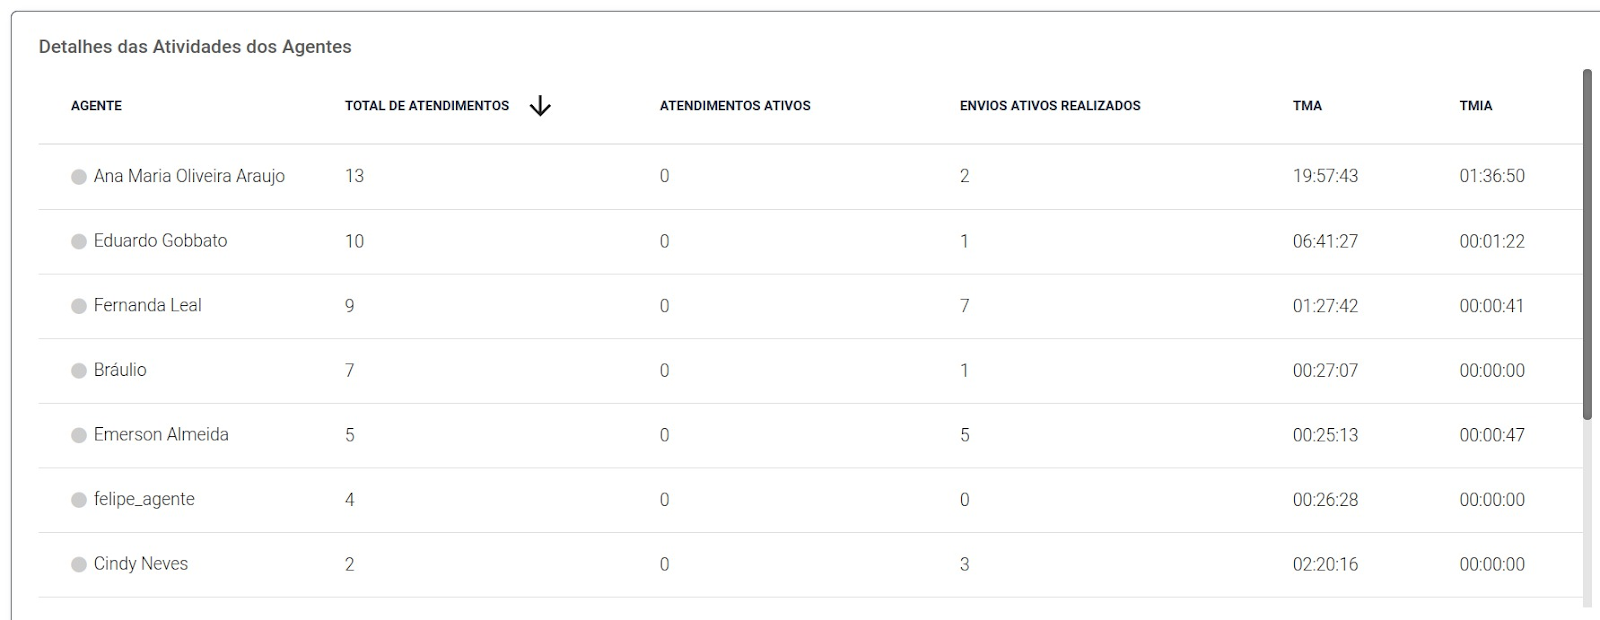The image size is (1600, 620).
Task: Click status dot next to Eduardo Gobbato
Action: click(79, 242)
